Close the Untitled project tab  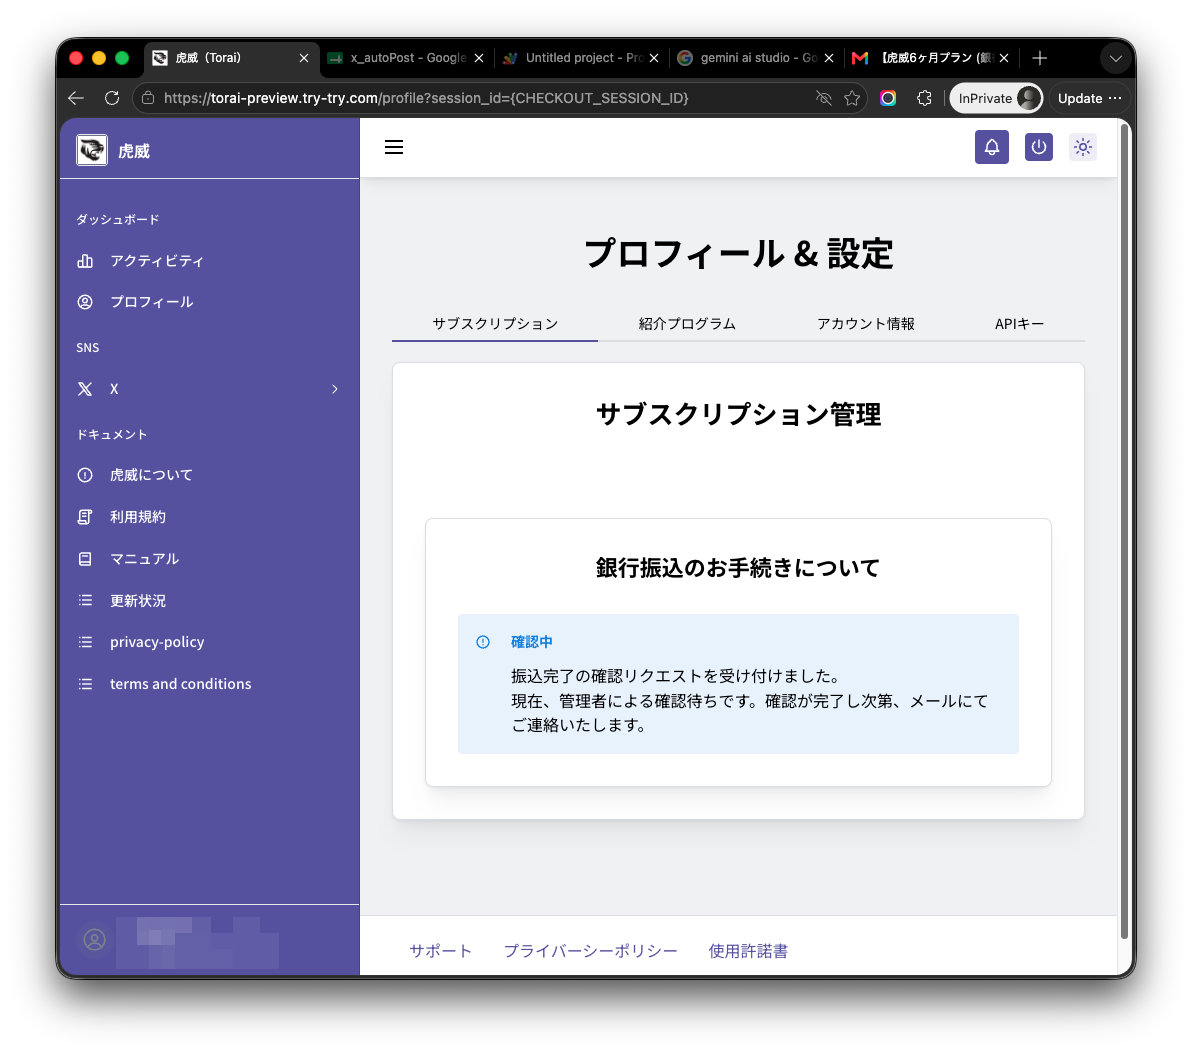[654, 58]
